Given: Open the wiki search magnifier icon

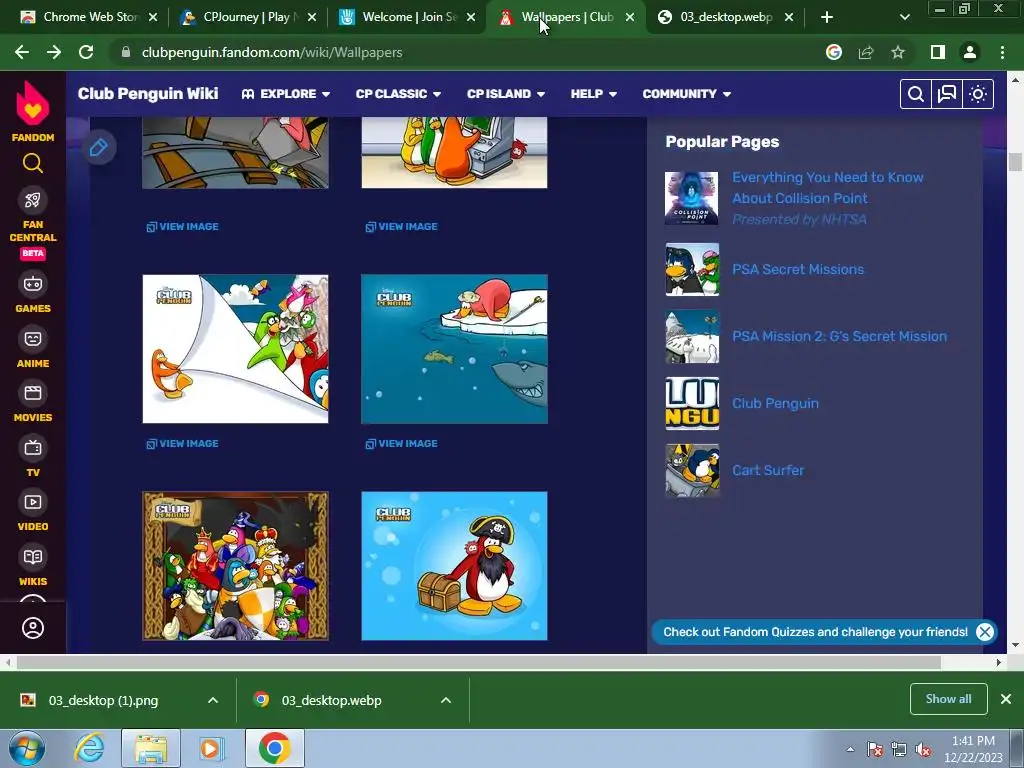Looking at the screenshot, I should pos(916,94).
